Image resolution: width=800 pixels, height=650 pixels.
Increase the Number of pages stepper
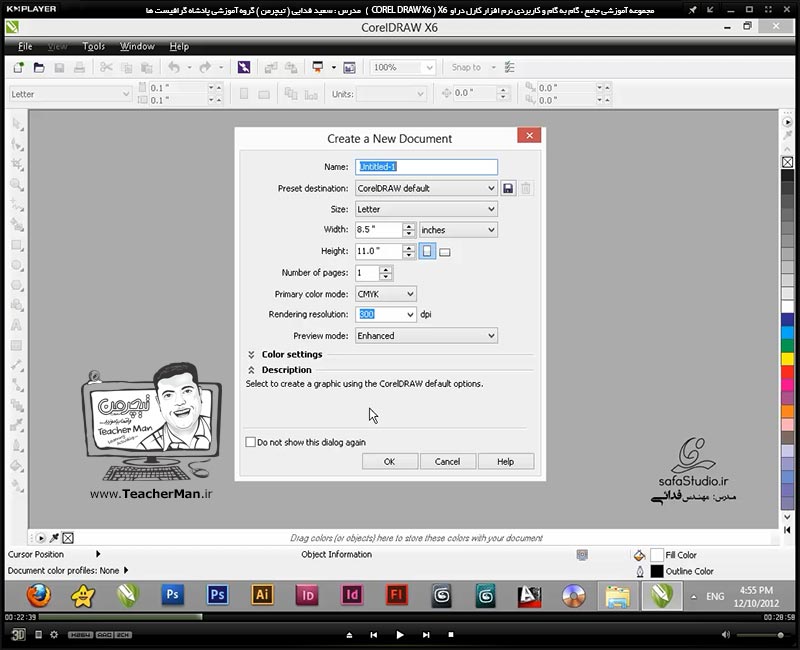click(386, 269)
